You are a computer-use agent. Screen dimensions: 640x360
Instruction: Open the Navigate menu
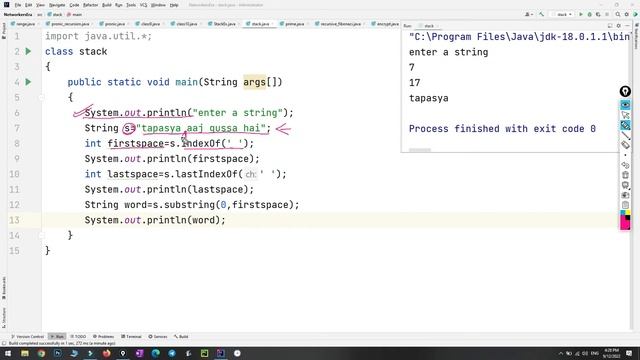57,5
